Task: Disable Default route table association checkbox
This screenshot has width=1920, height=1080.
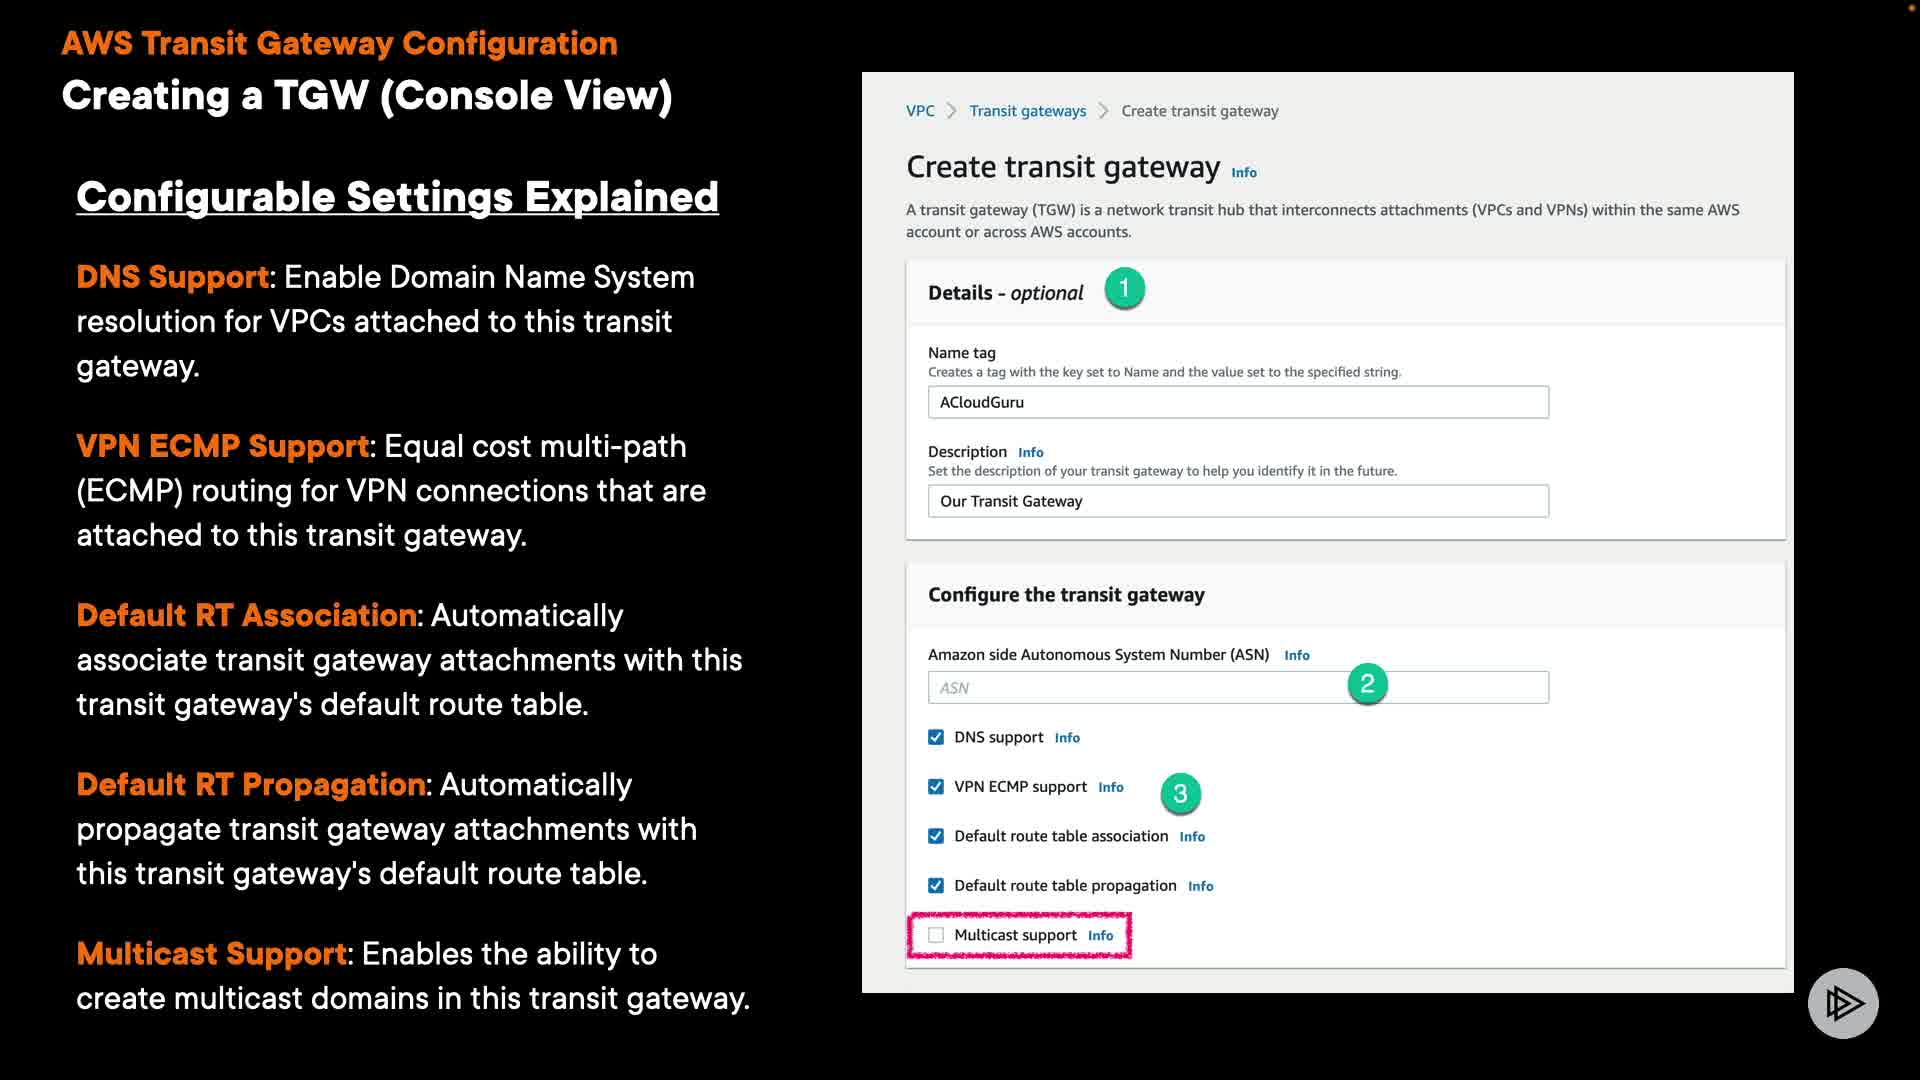Action: click(936, 836)
